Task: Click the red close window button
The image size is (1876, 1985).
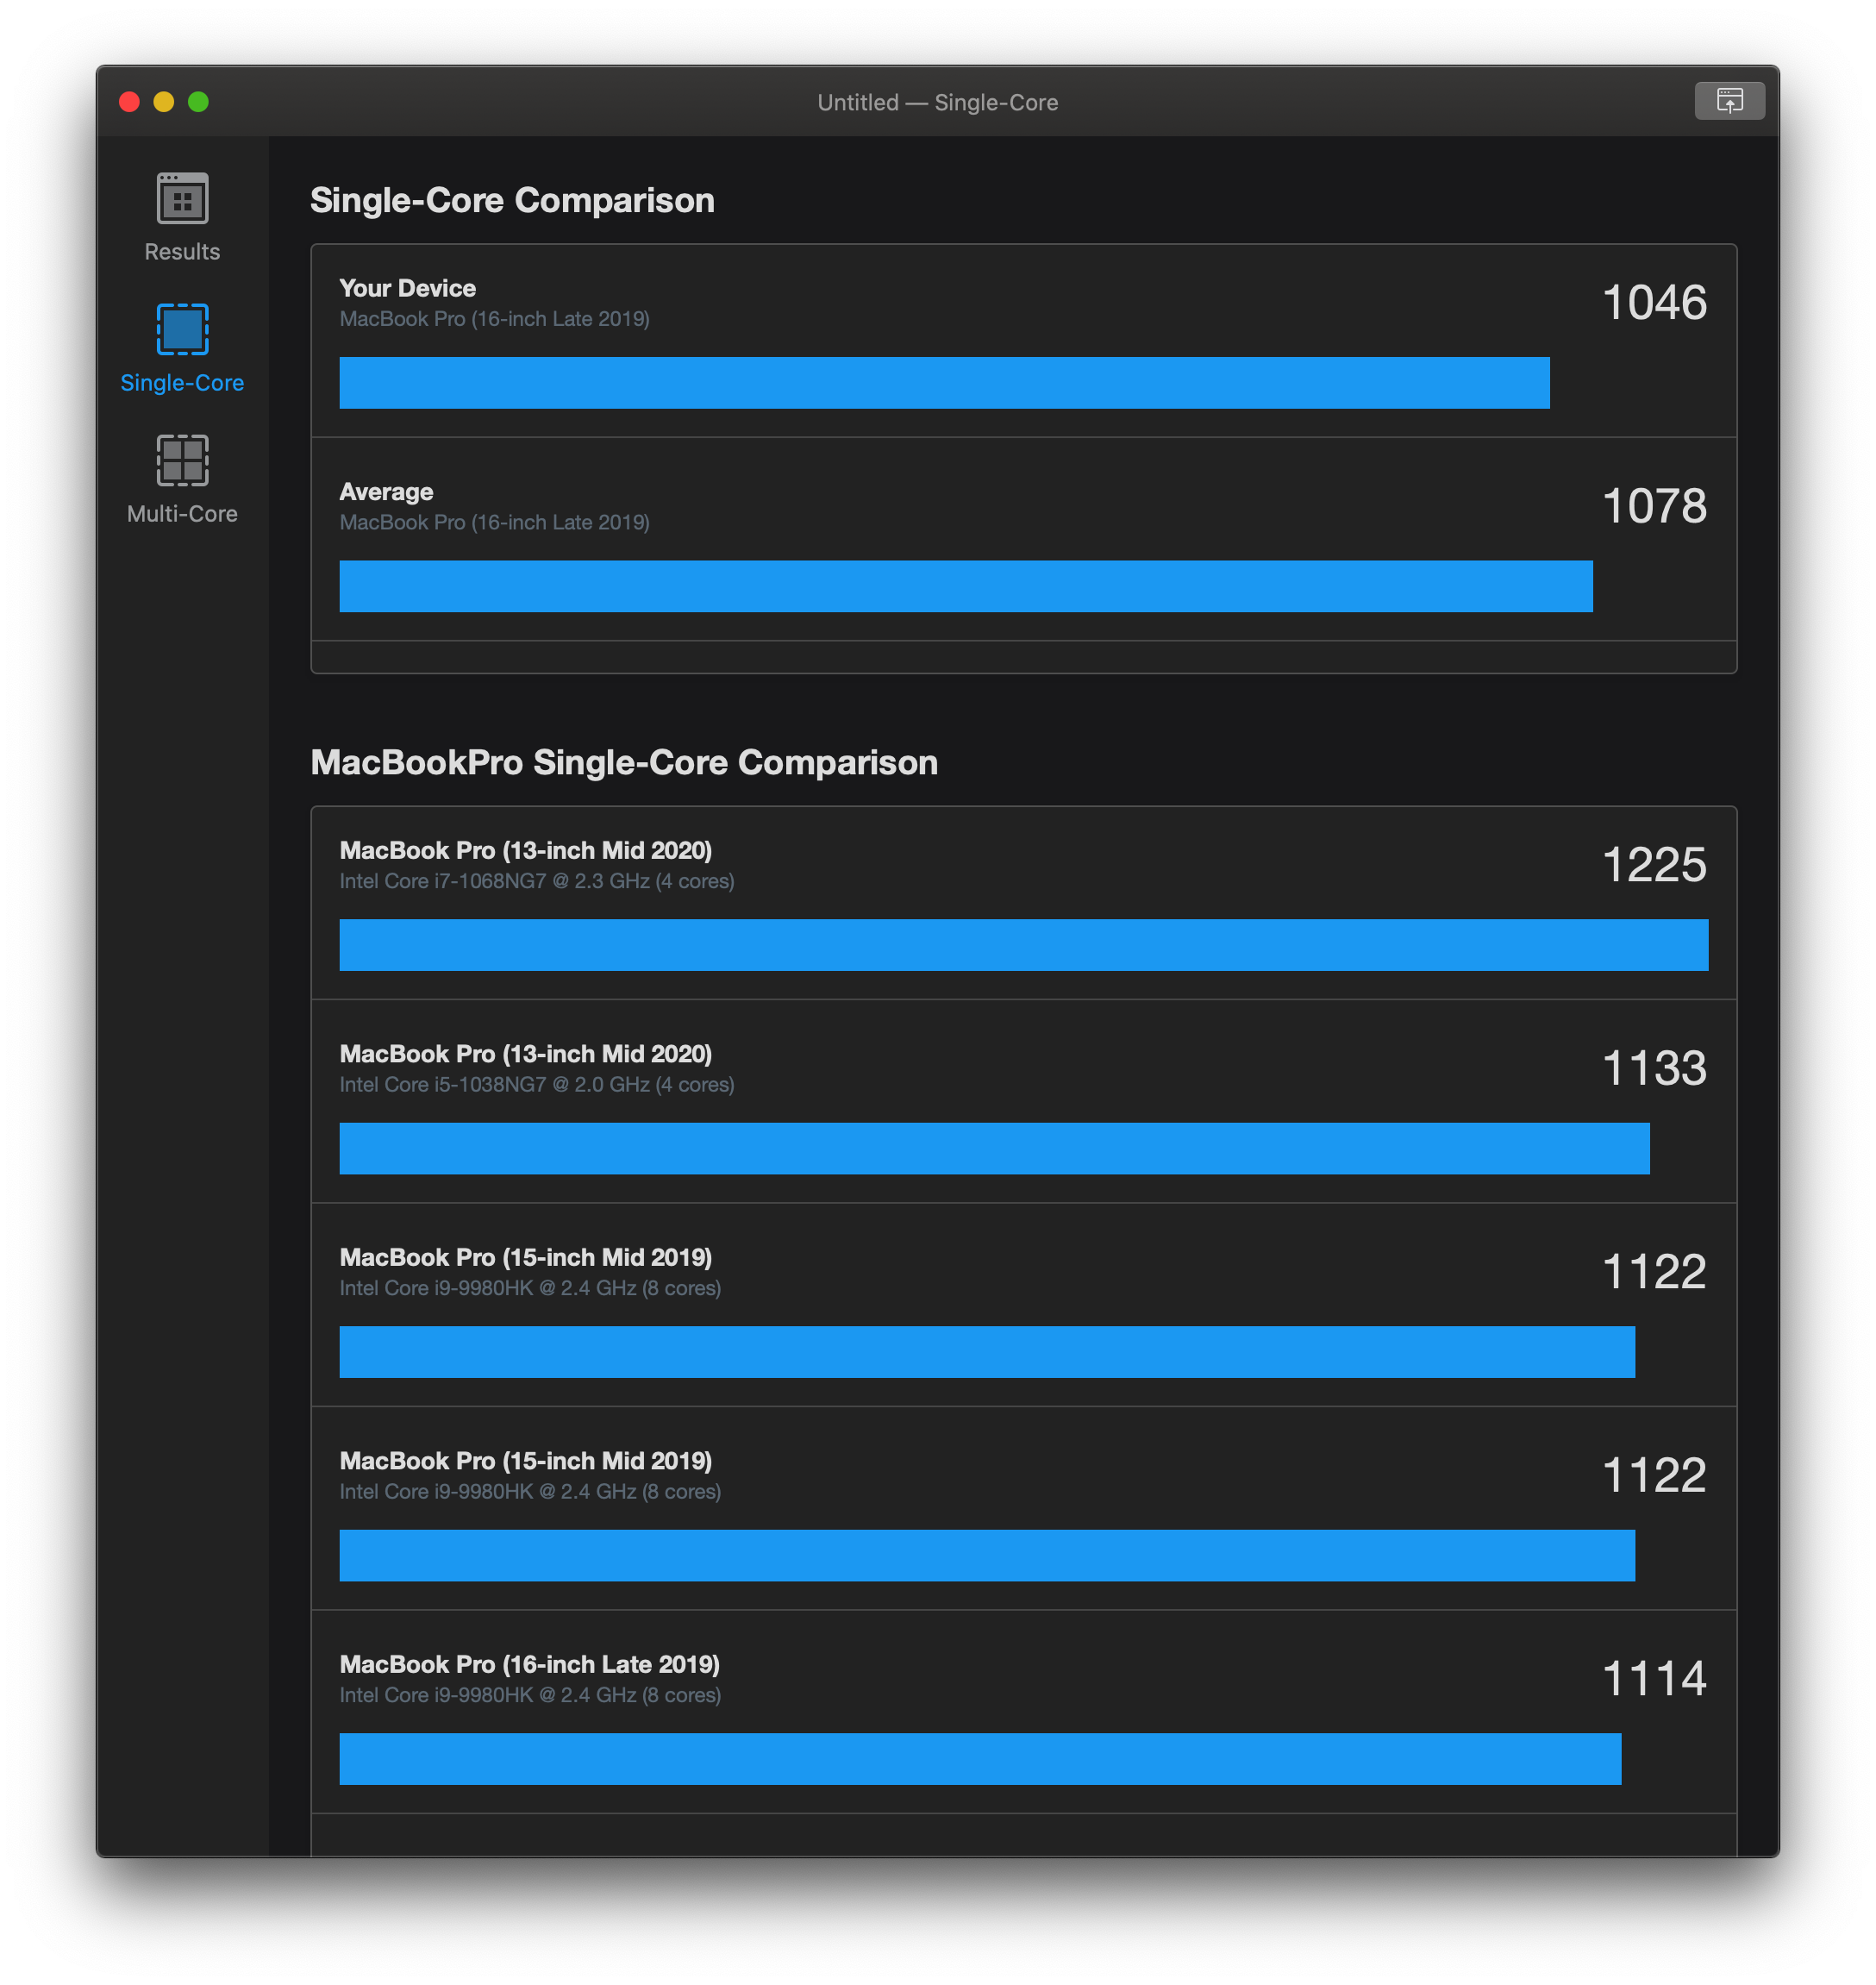Action: [129, 102]
